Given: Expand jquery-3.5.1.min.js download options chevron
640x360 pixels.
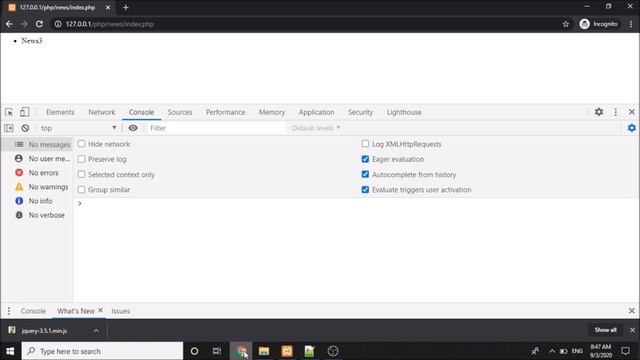Looking at the screenshot, I should click(96, 331).
